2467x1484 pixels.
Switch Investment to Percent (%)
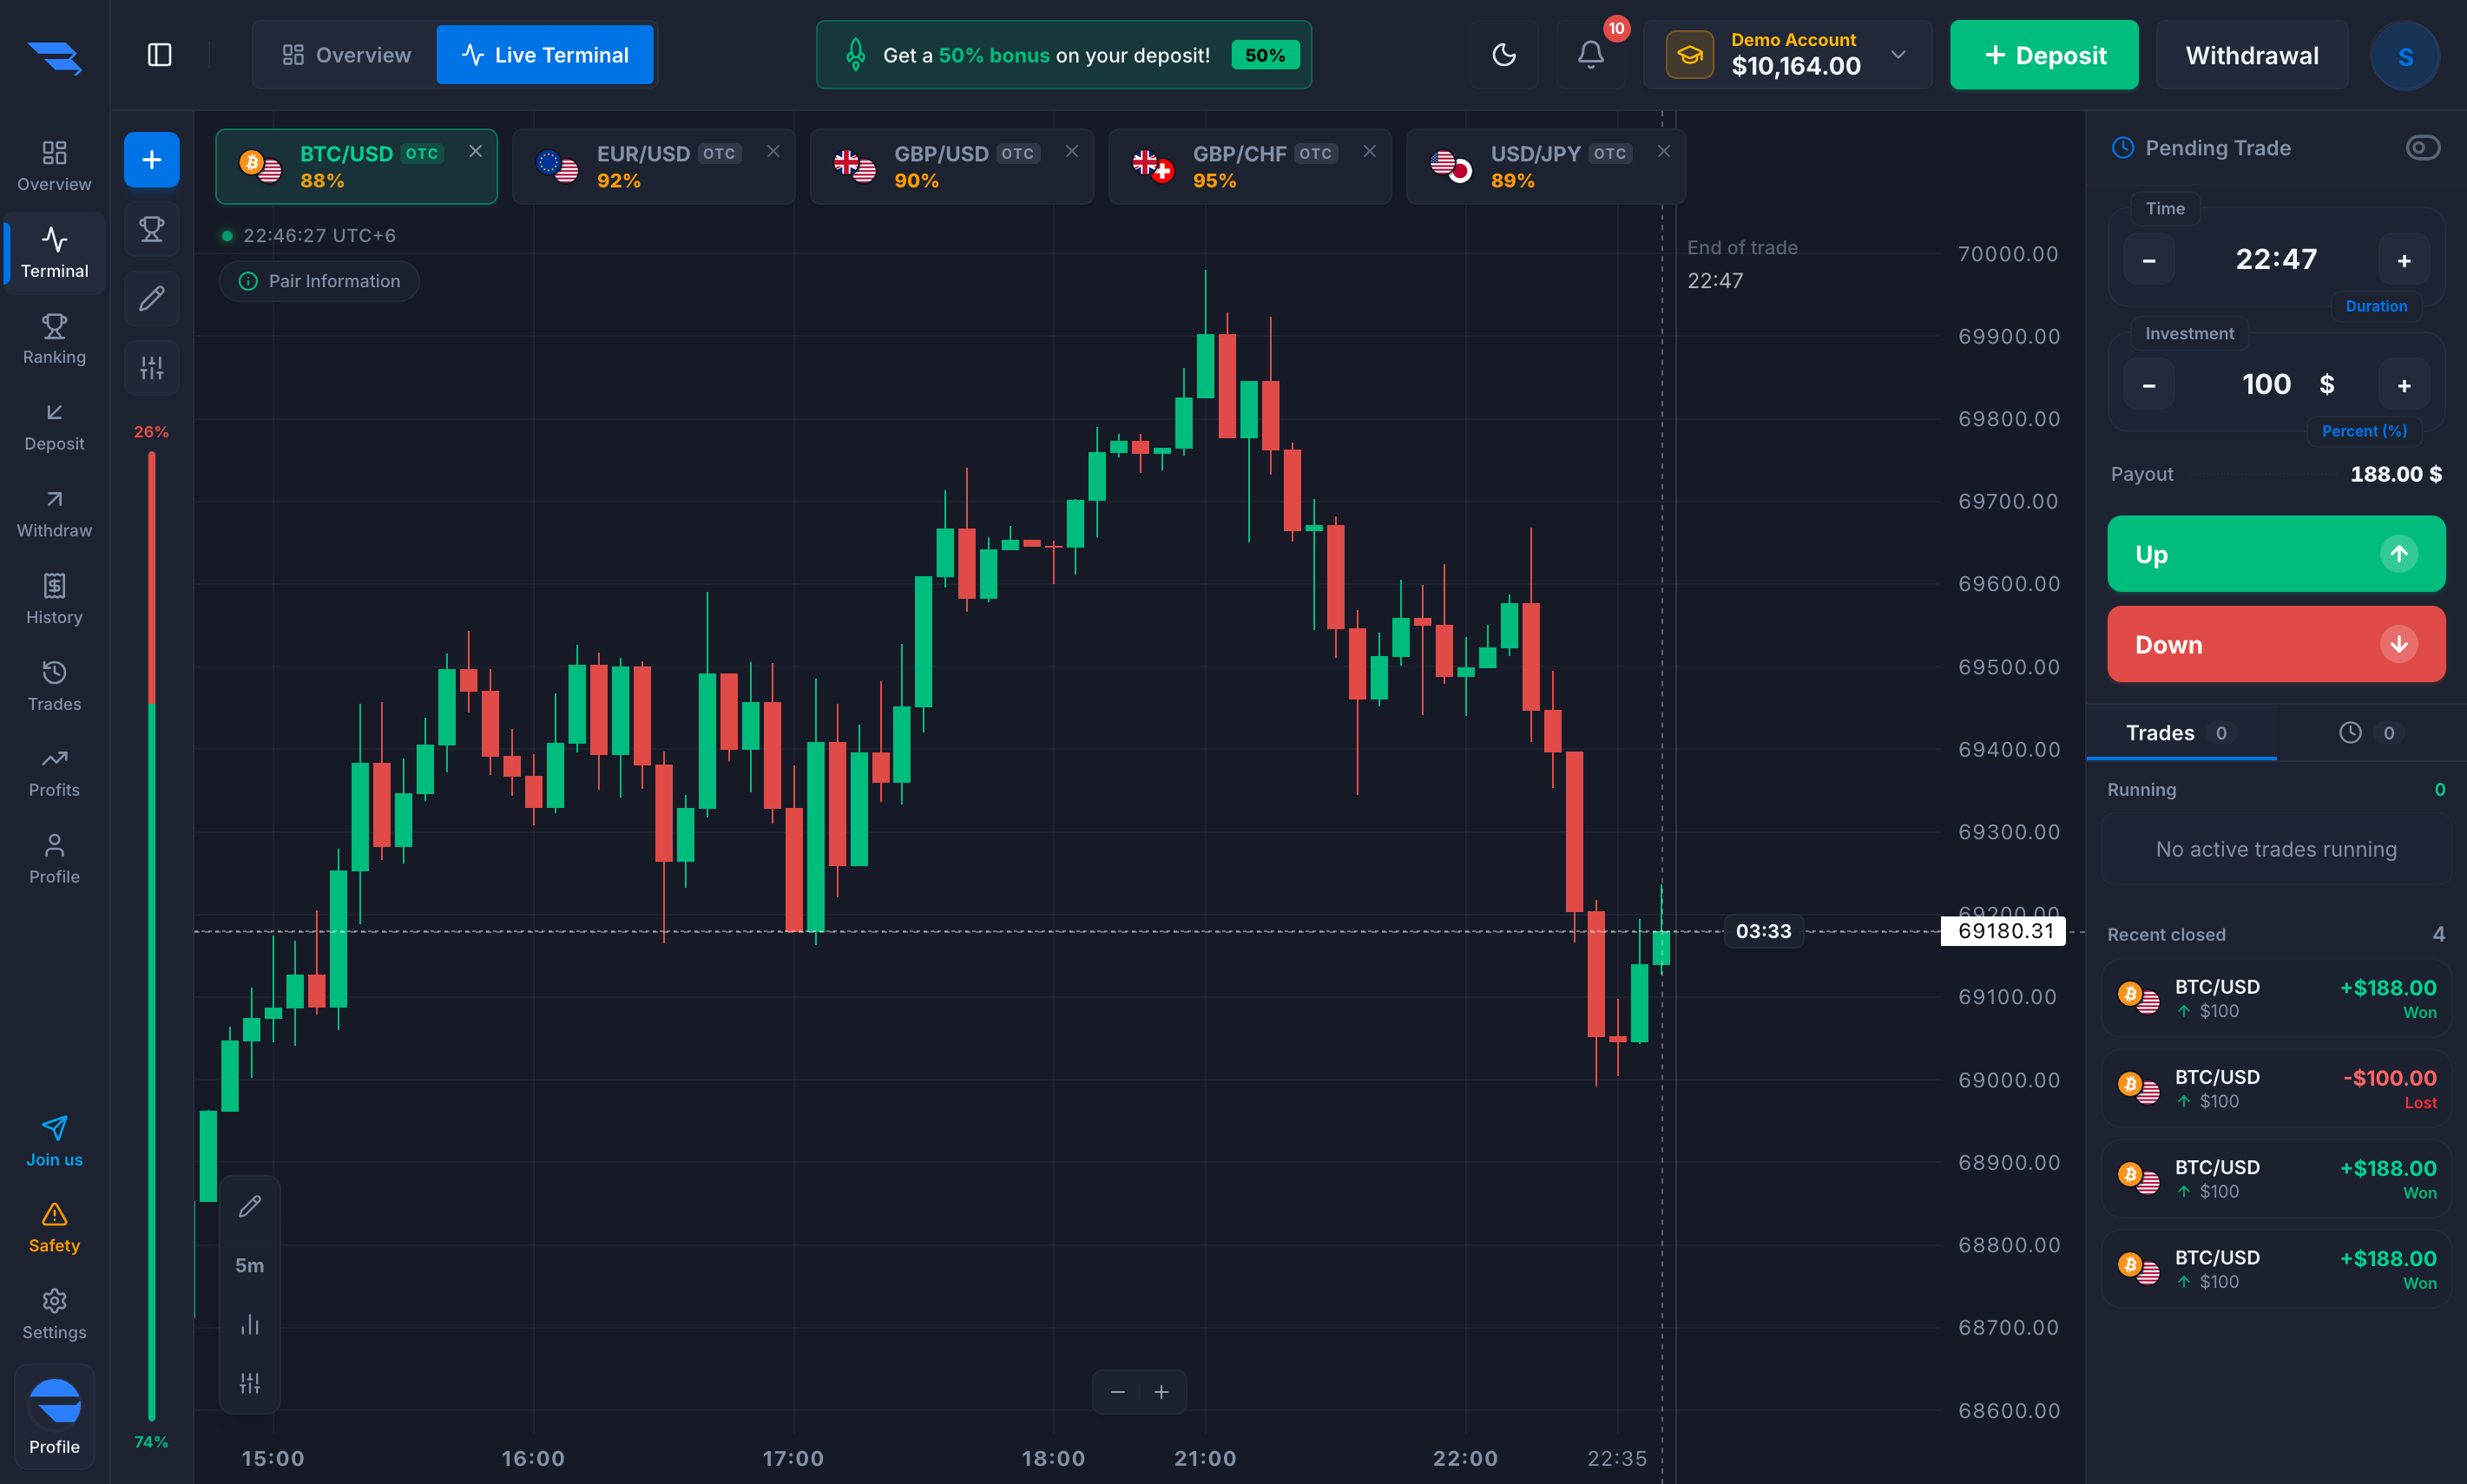pyautogui.click(x=2364, y=431)
